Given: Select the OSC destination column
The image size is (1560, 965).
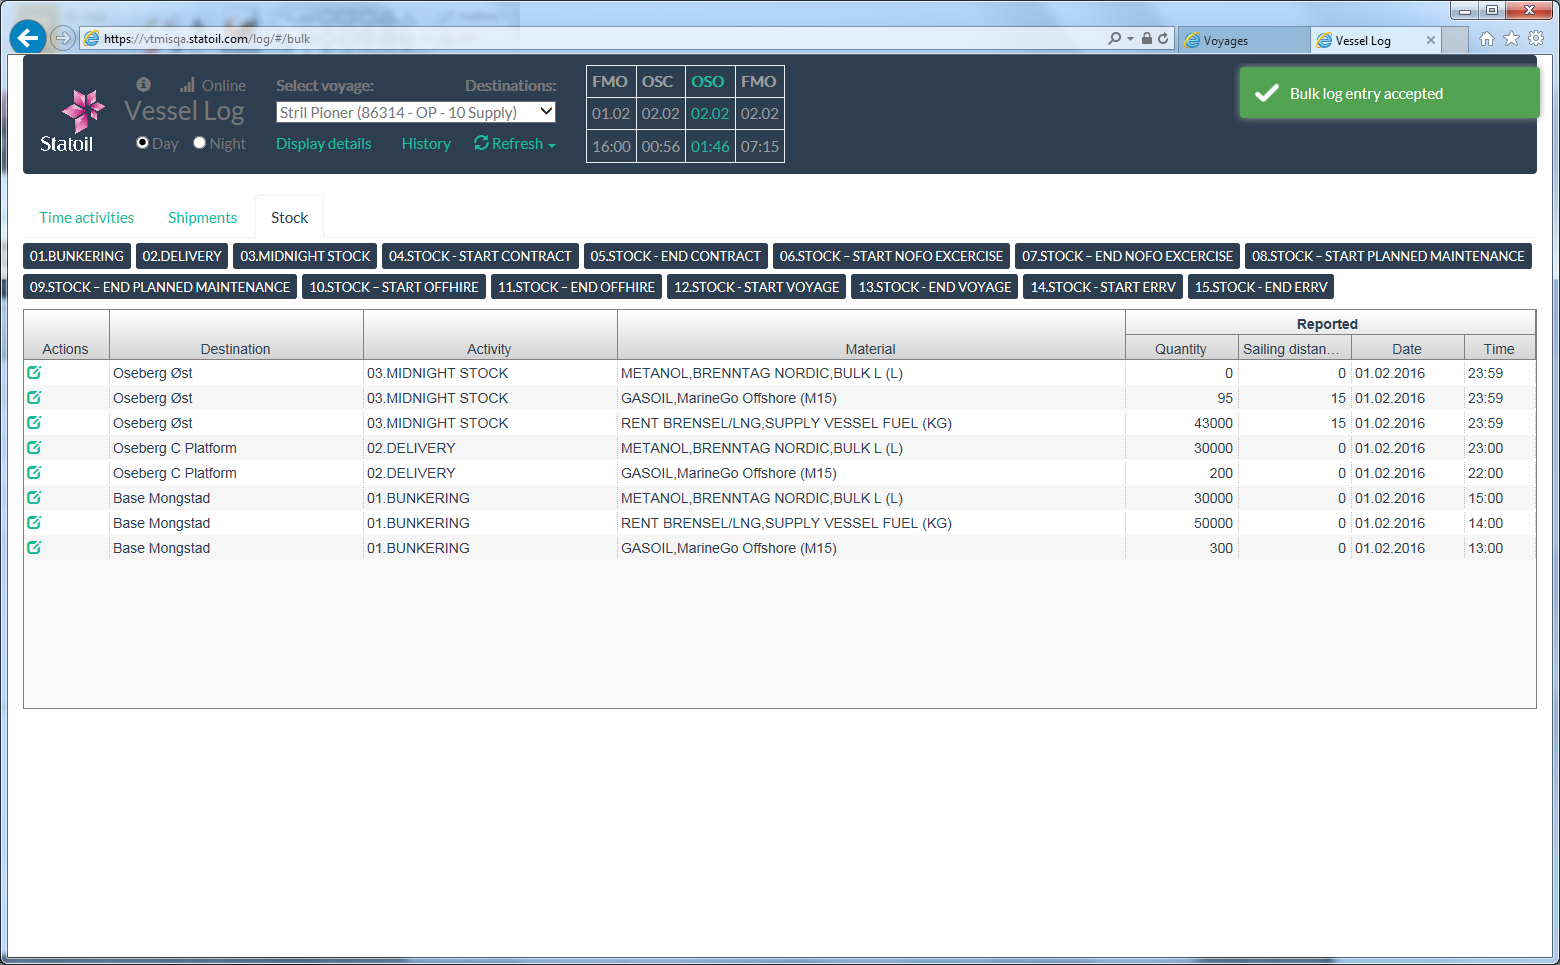Looking at the screenshot, I should point(660,114).
